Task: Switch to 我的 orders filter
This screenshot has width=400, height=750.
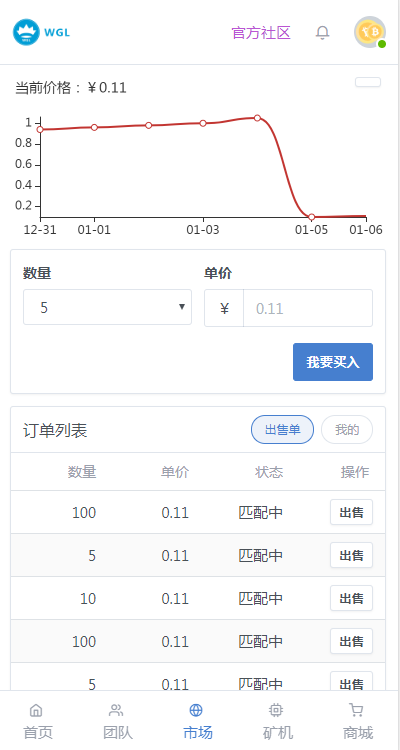Action: (x=347, y=430)
